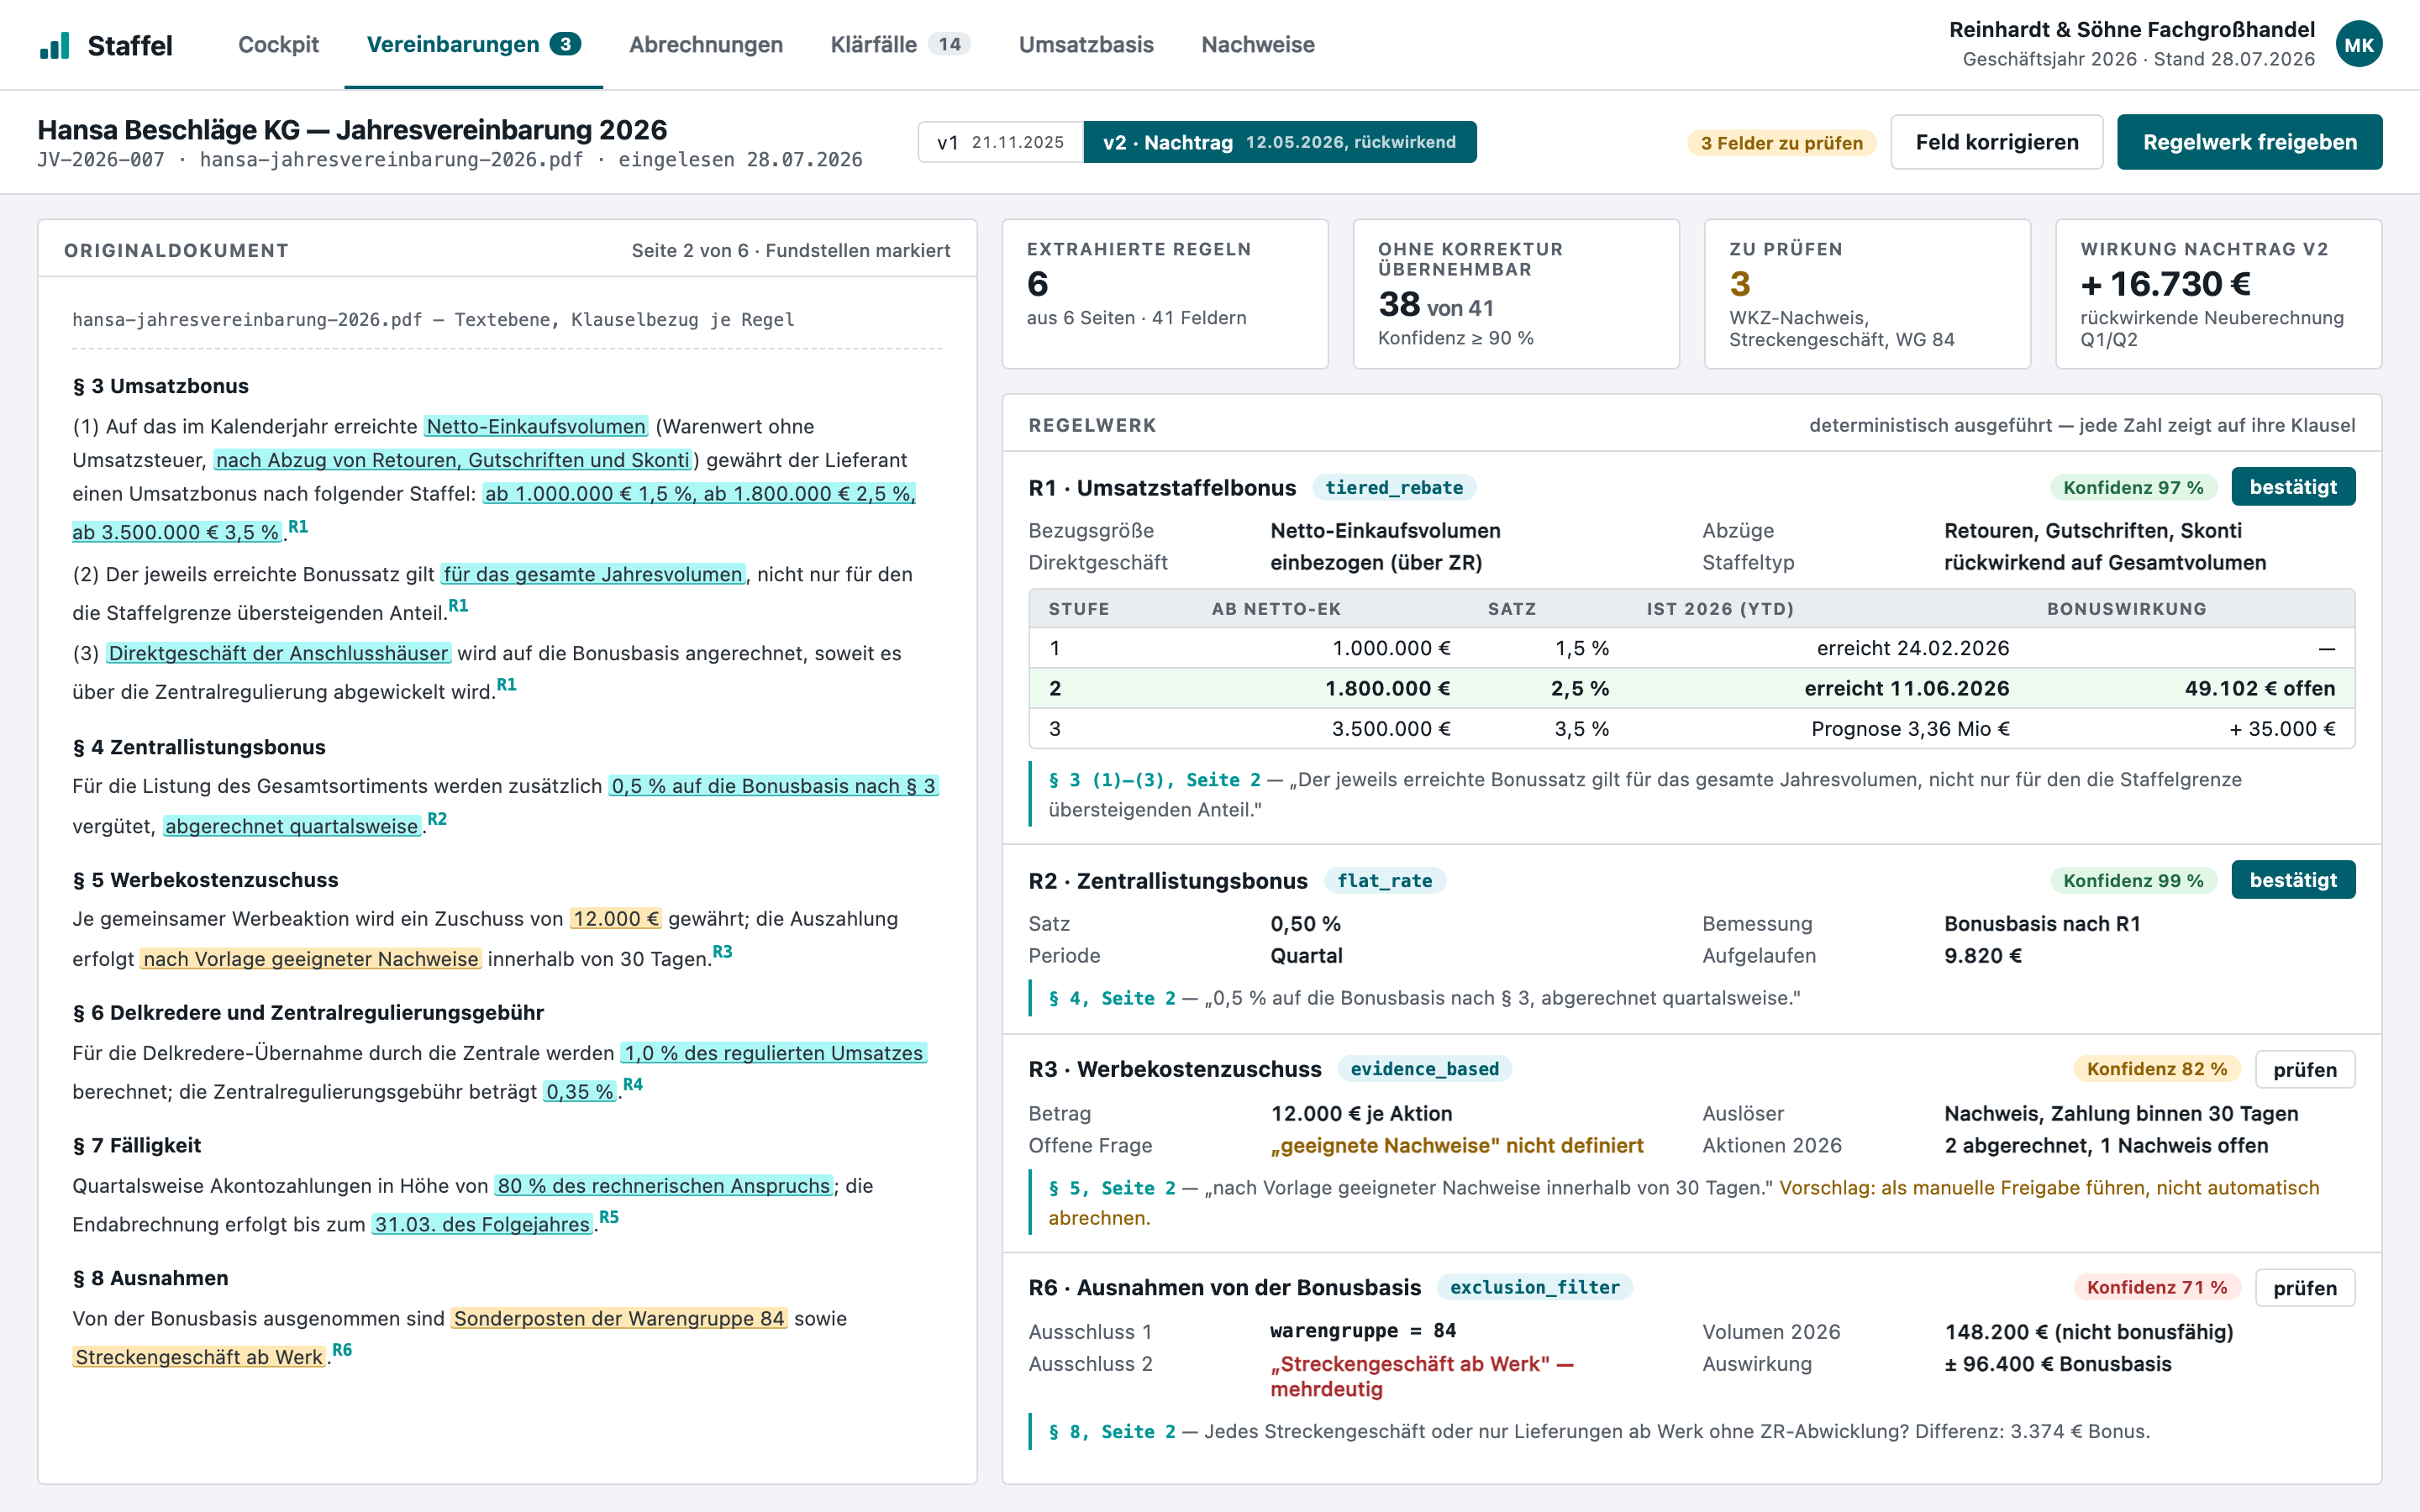Click the Klärfälle count badge 14
Image resolution: width=2420 pixels, height=1512 pixels.
[x=949, y=44]
